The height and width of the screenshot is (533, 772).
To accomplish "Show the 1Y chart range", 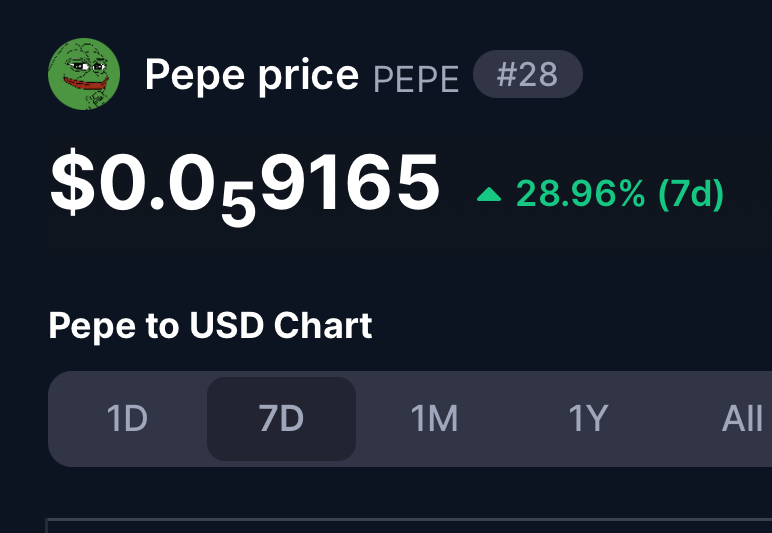I will coord(588,419).
